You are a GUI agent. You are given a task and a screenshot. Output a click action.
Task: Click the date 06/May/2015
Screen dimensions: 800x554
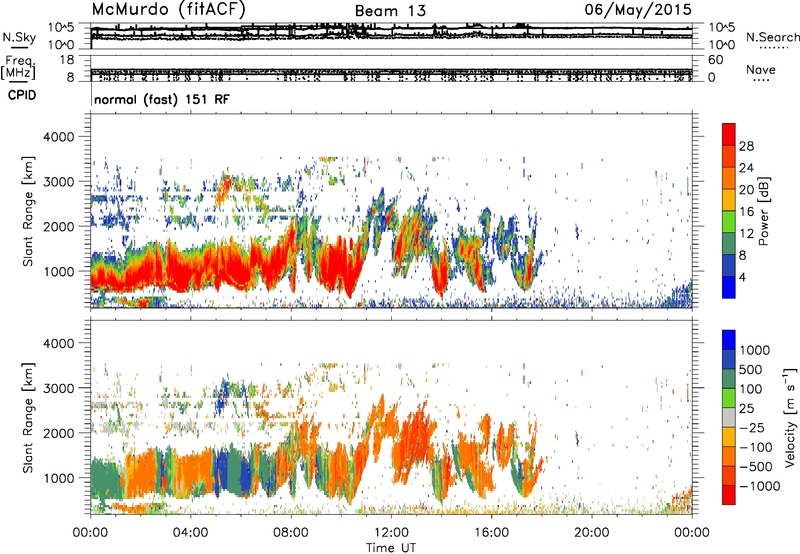click(638, 10)
